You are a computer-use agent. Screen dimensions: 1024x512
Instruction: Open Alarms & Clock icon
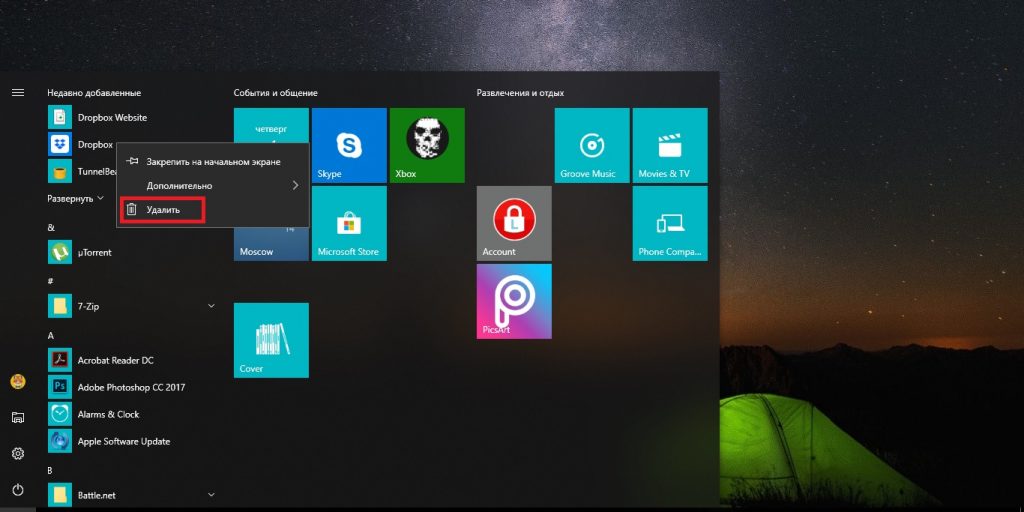(60, 414)
